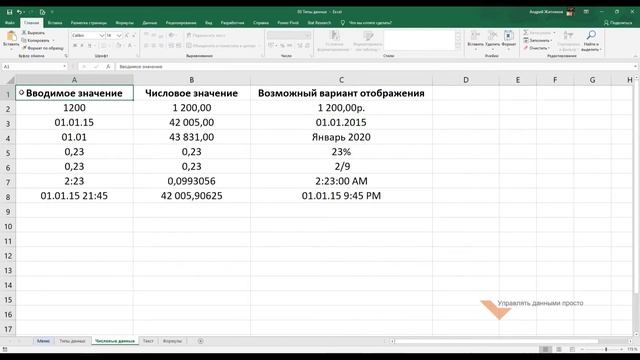Click the user account picture
The image size is (640, 360).
pos(570,12)
